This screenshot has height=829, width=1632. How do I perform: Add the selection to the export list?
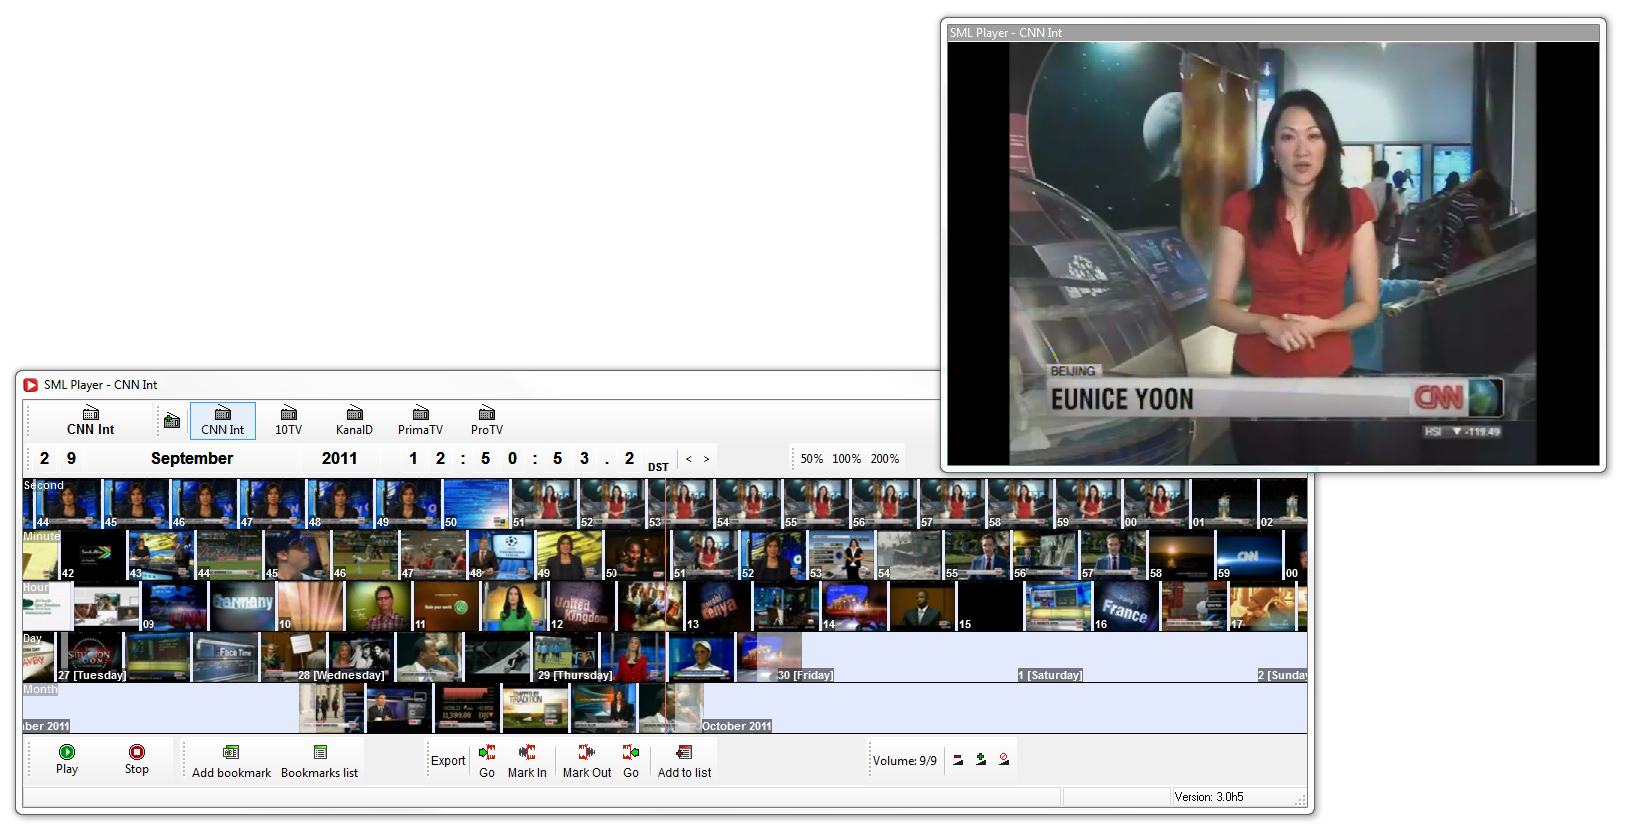pos(684,761)
